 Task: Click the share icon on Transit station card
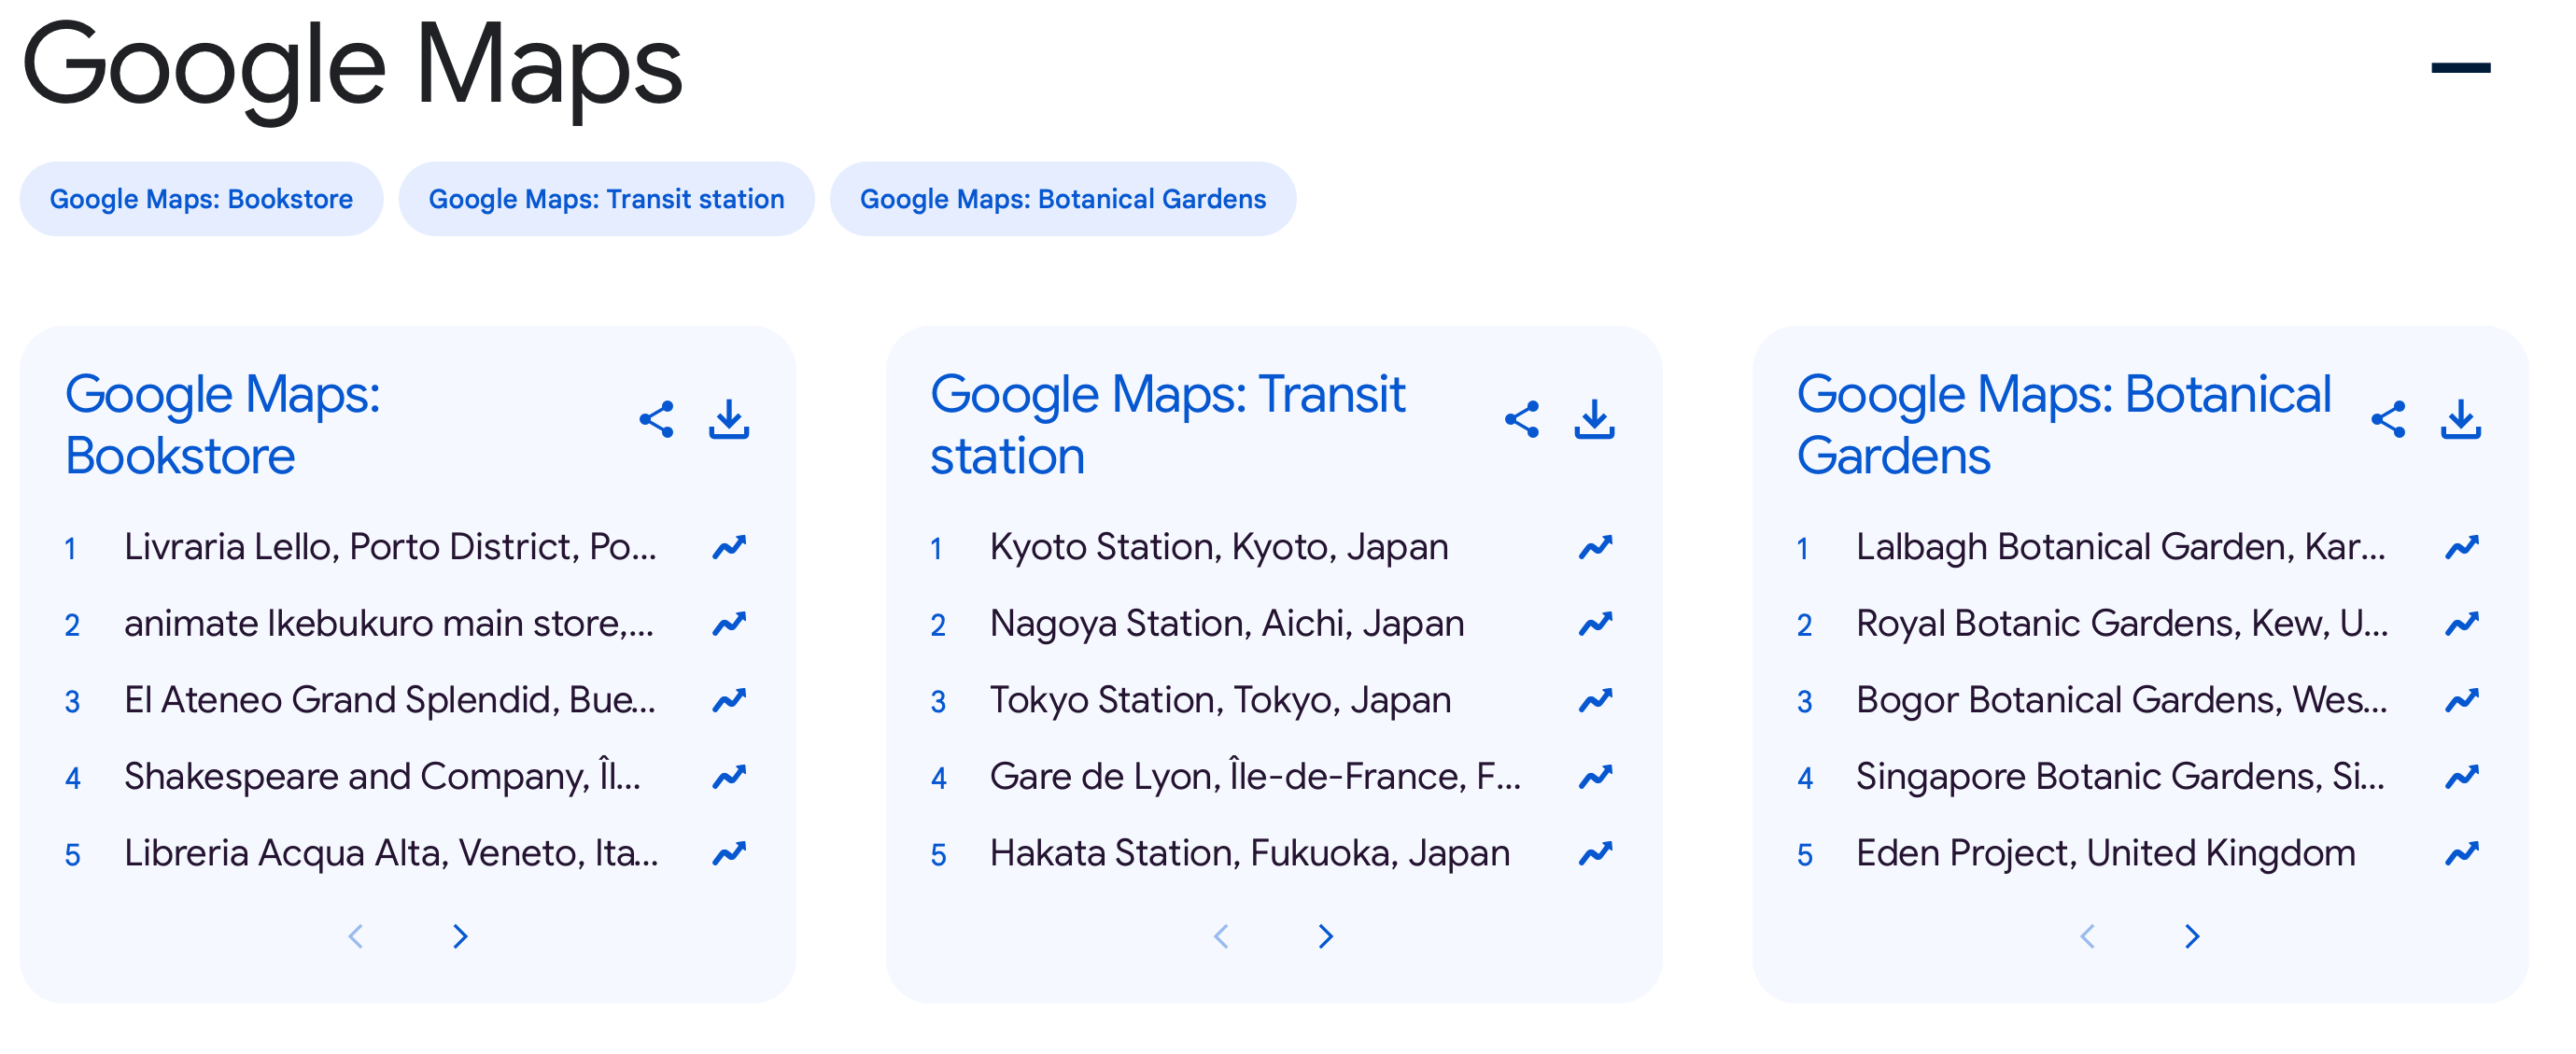[1524, 420]
